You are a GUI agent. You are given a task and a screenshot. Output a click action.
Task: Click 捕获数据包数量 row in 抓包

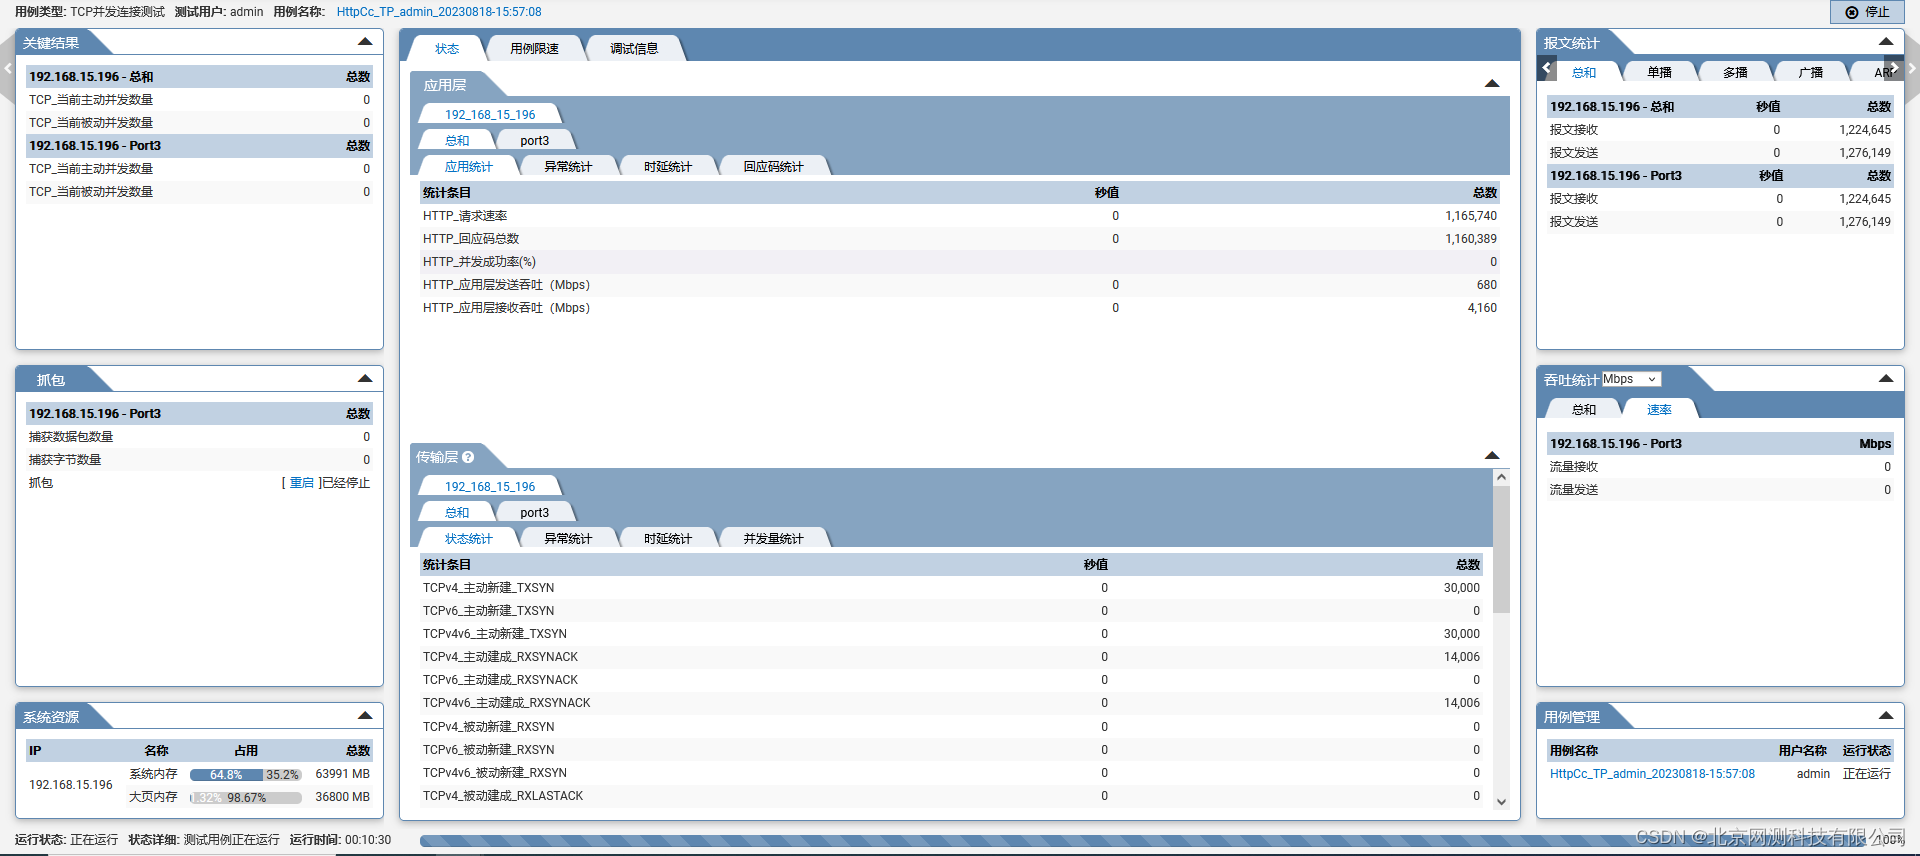click(199, 437)
